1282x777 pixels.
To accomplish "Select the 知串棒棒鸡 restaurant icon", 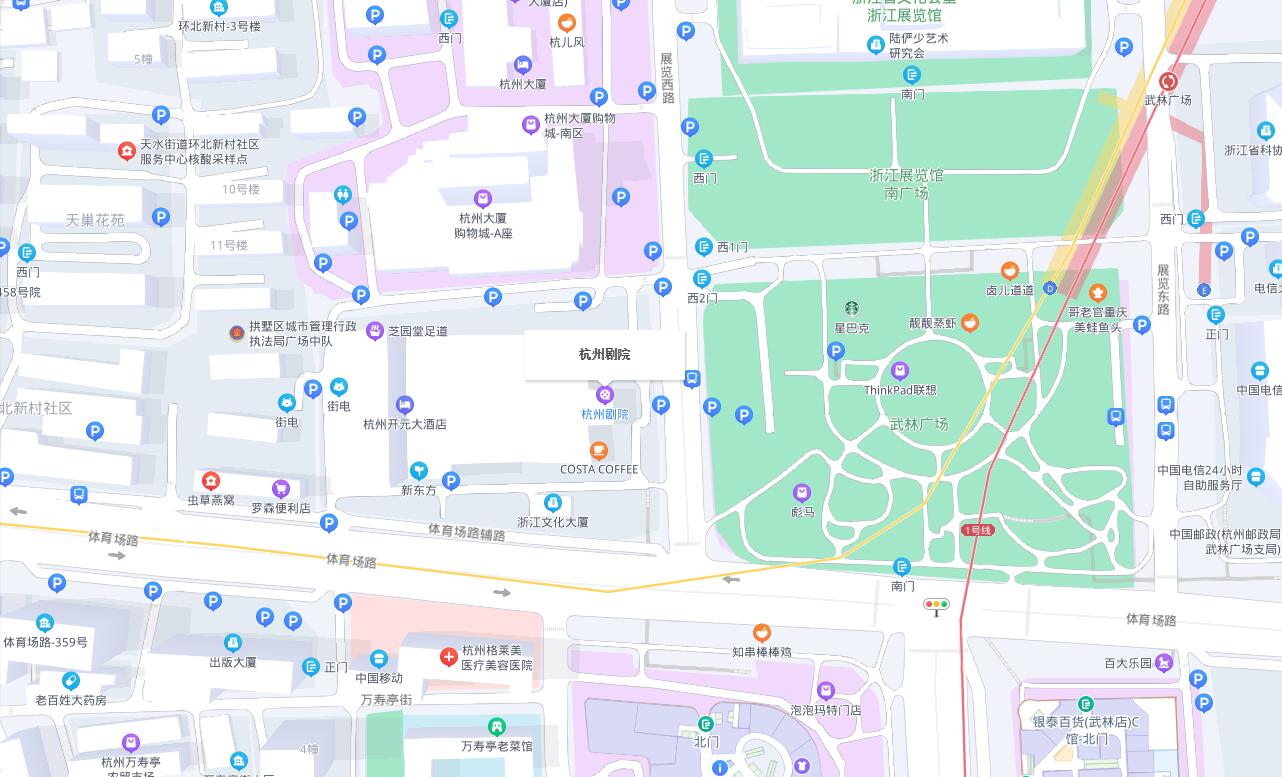I will click(x=761, y=633).
